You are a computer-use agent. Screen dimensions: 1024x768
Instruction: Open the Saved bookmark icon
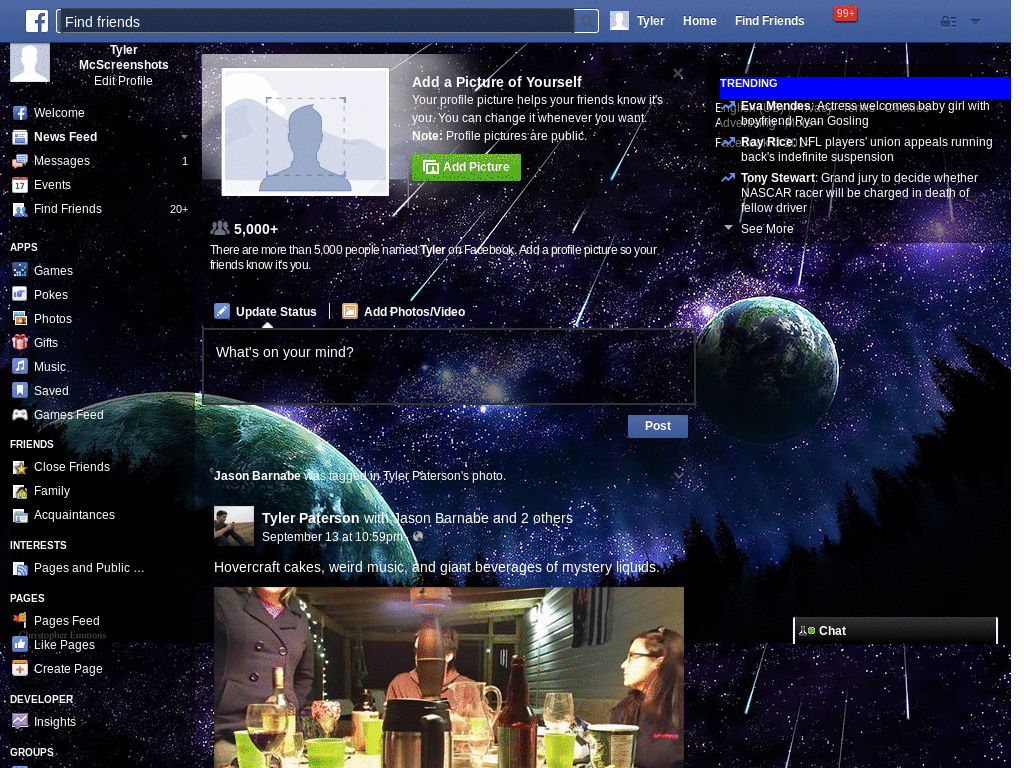[x=20, y=391]
